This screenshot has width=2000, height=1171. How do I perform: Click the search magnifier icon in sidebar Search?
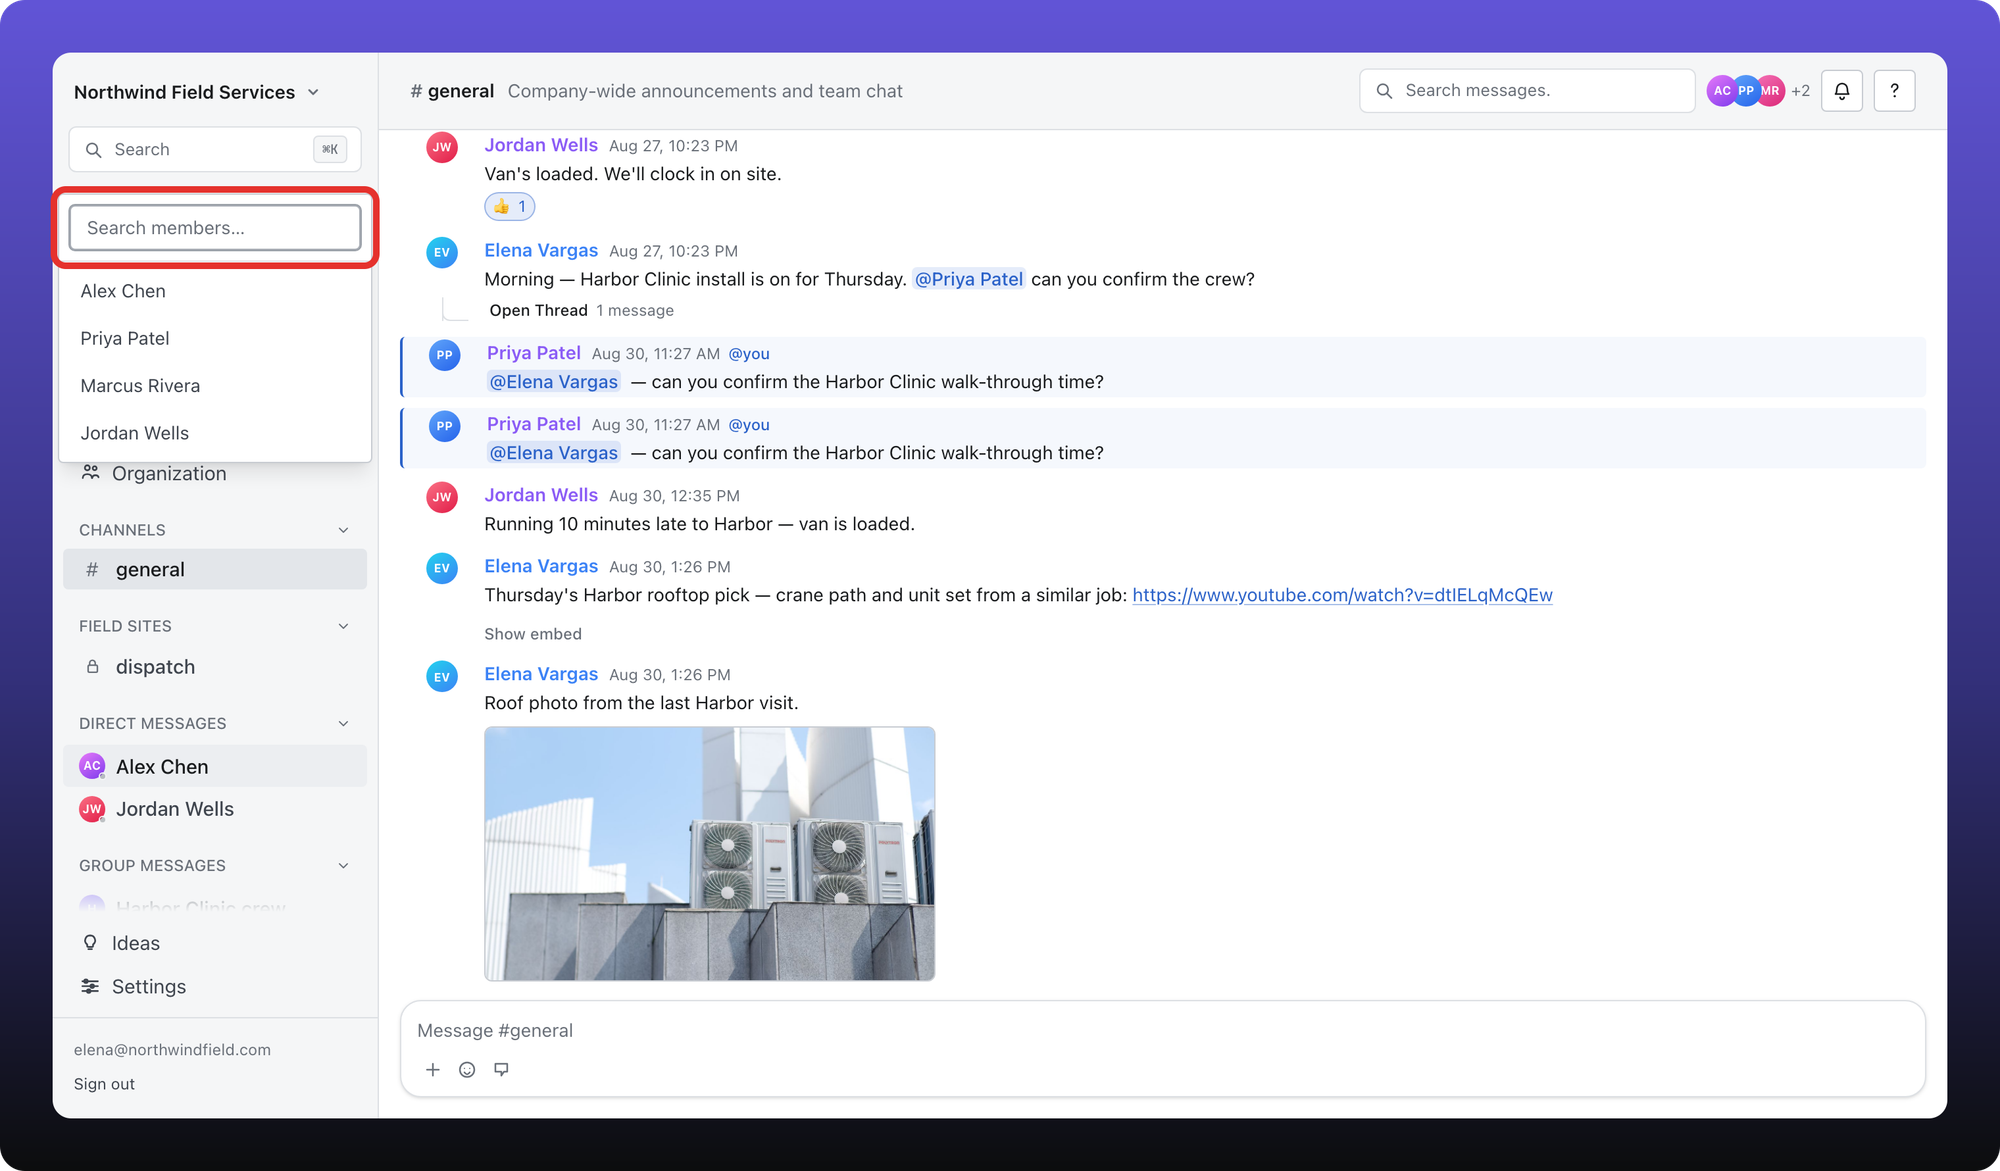(x=93, y=150)
